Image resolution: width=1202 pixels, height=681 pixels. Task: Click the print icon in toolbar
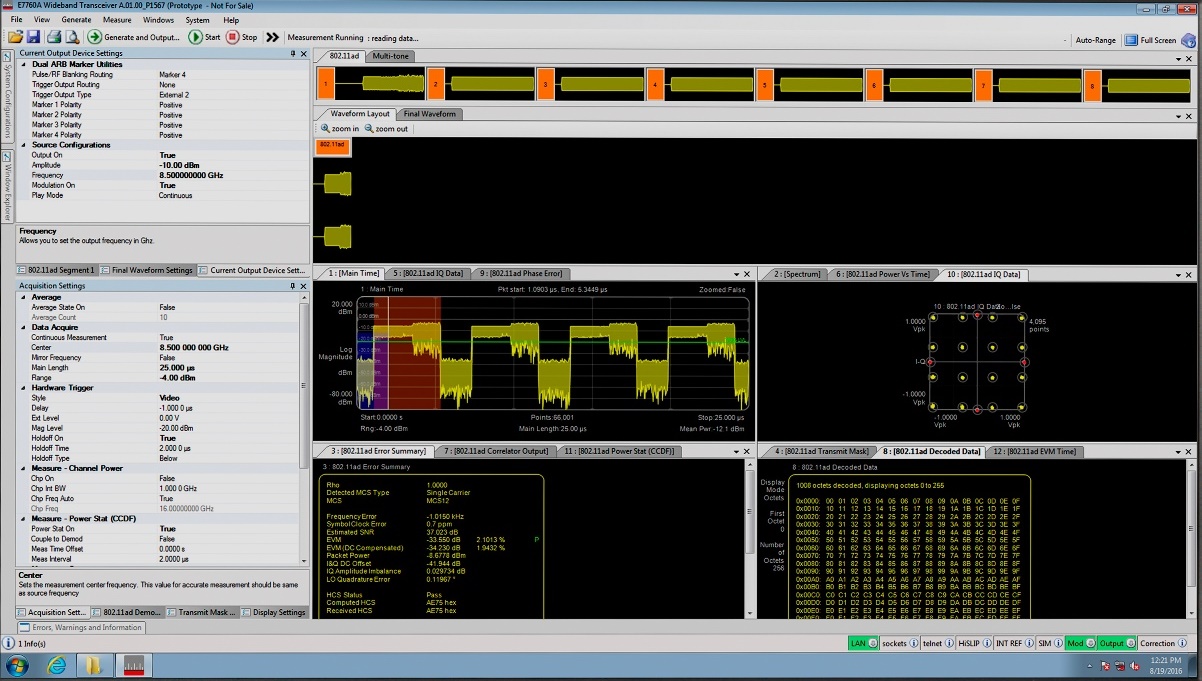coord(55,37)
